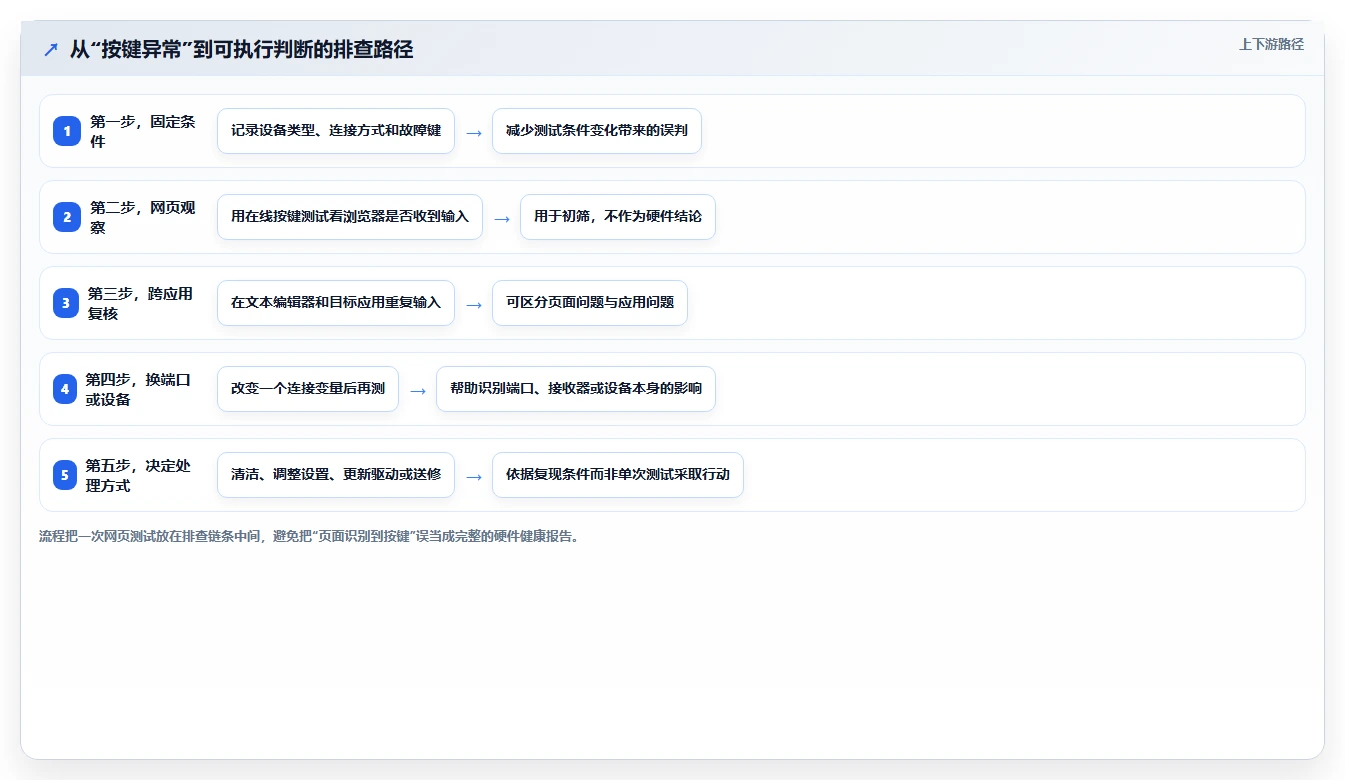This screenshot has width=1345, height=780.
Task: Click the step 4 number badge
Action: click(65, 389)
